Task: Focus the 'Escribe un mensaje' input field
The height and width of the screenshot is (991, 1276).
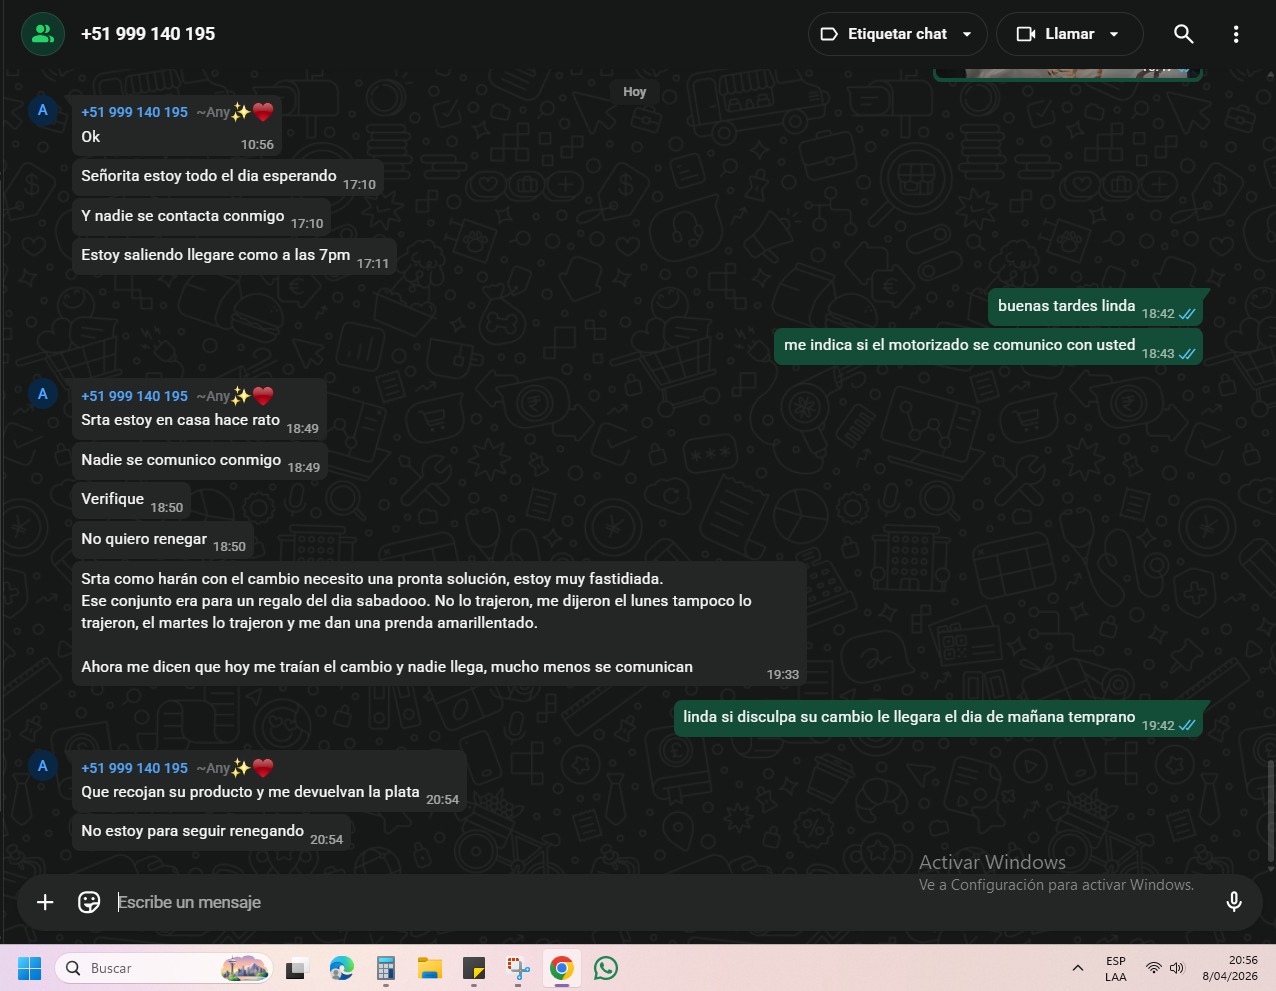Action: [600, 902]
